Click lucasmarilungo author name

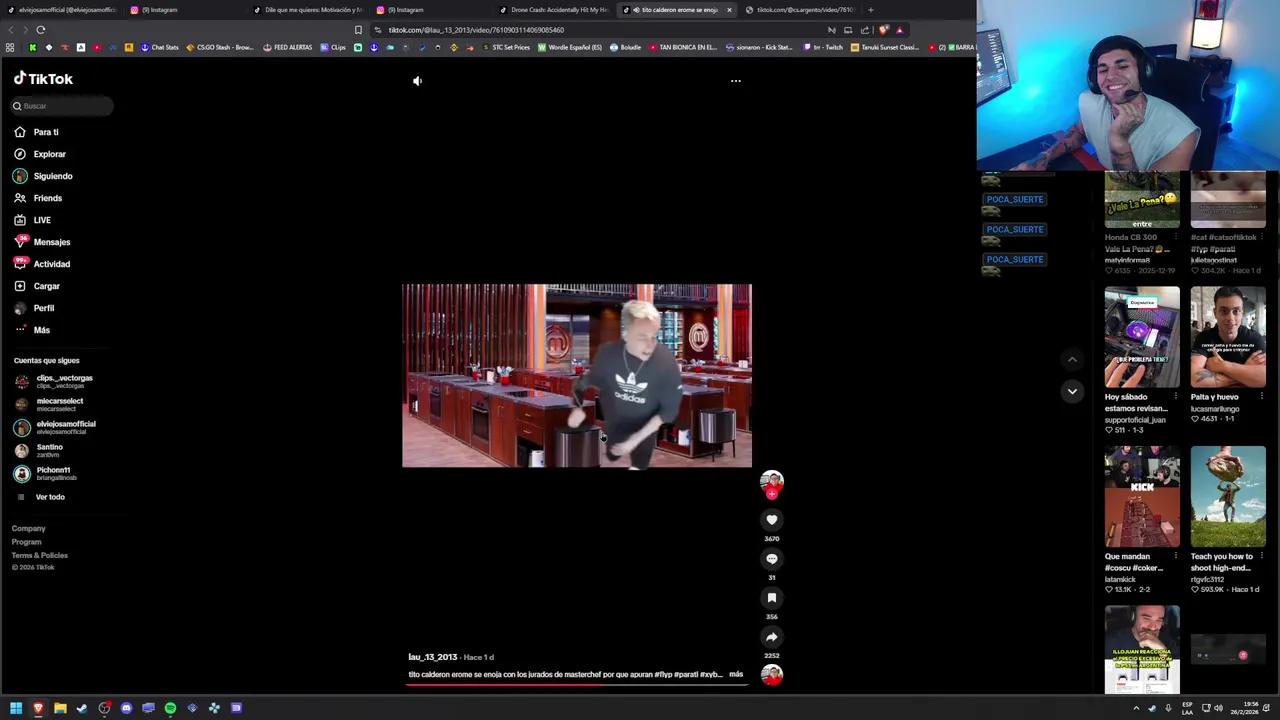point(1215,409)
